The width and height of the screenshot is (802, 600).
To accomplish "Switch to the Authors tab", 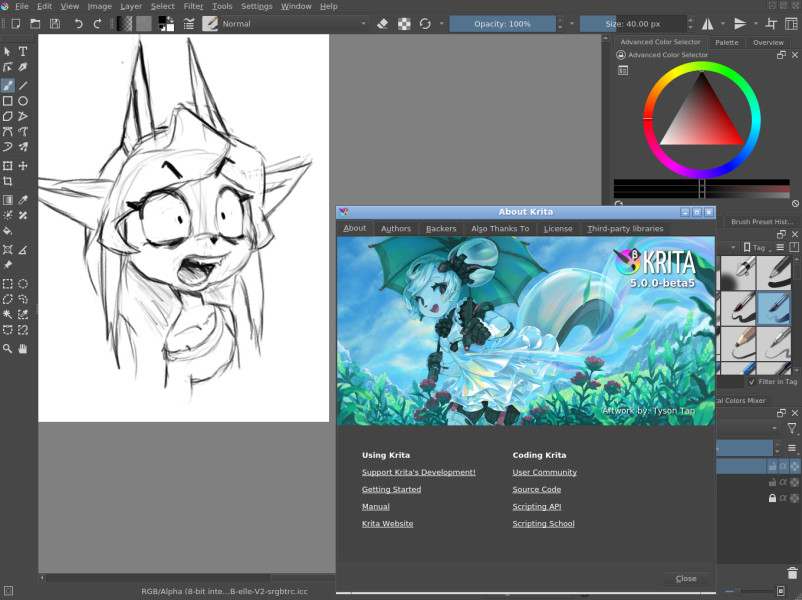I will click(396, 229).
